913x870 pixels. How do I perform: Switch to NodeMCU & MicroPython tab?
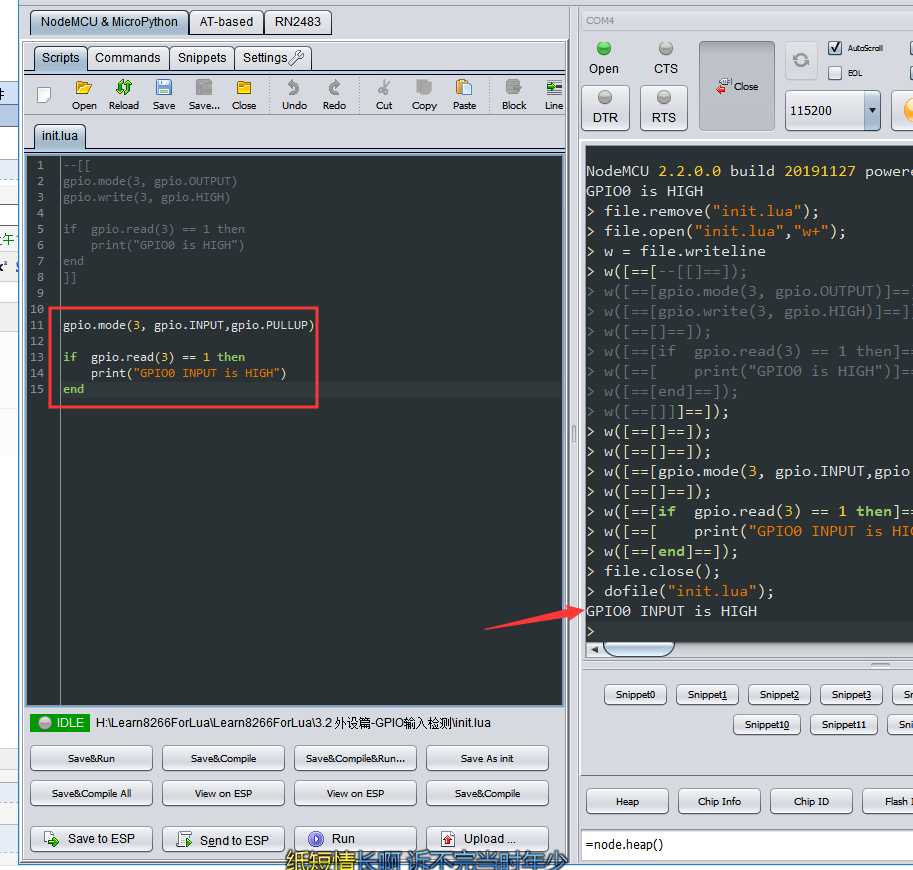click(x=109, y=22)
